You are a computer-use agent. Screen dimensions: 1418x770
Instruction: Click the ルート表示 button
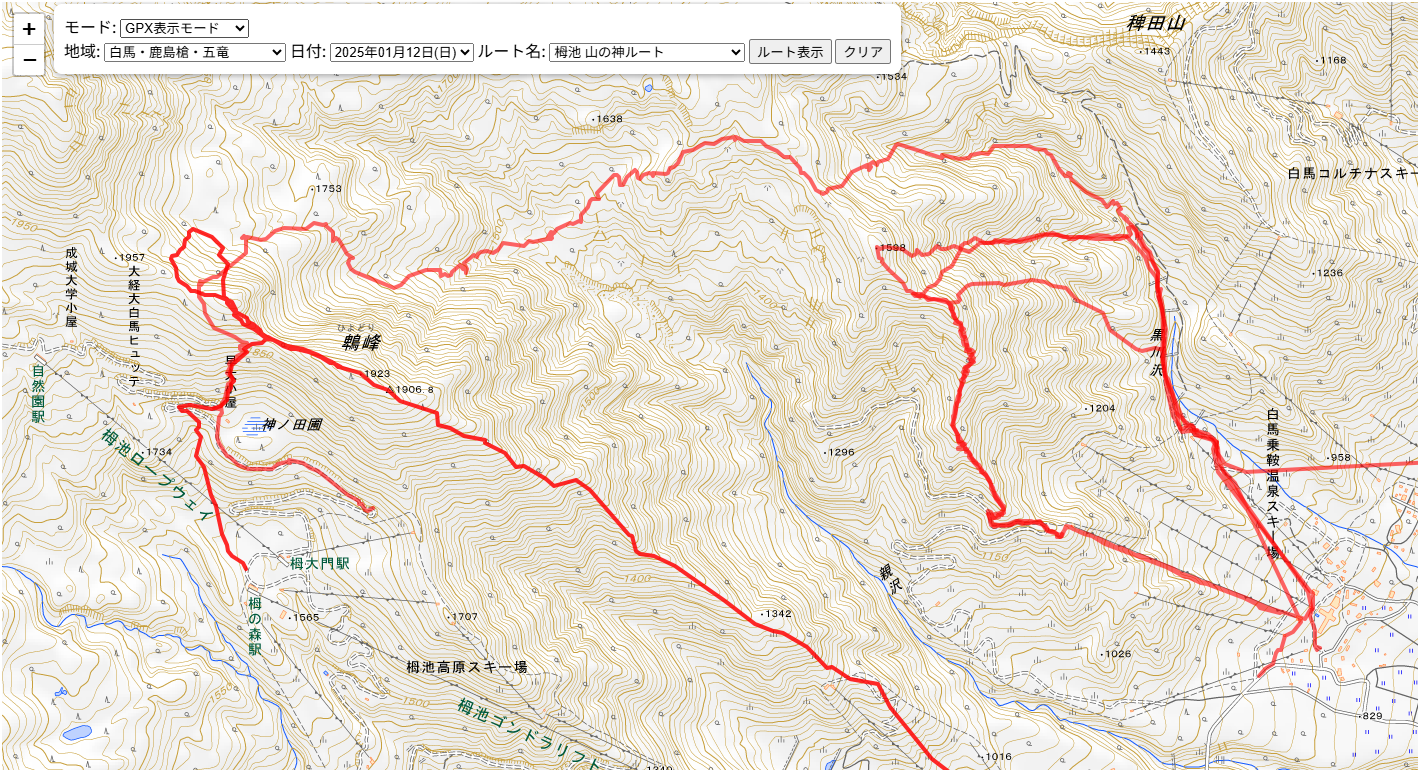click(790, 52)
